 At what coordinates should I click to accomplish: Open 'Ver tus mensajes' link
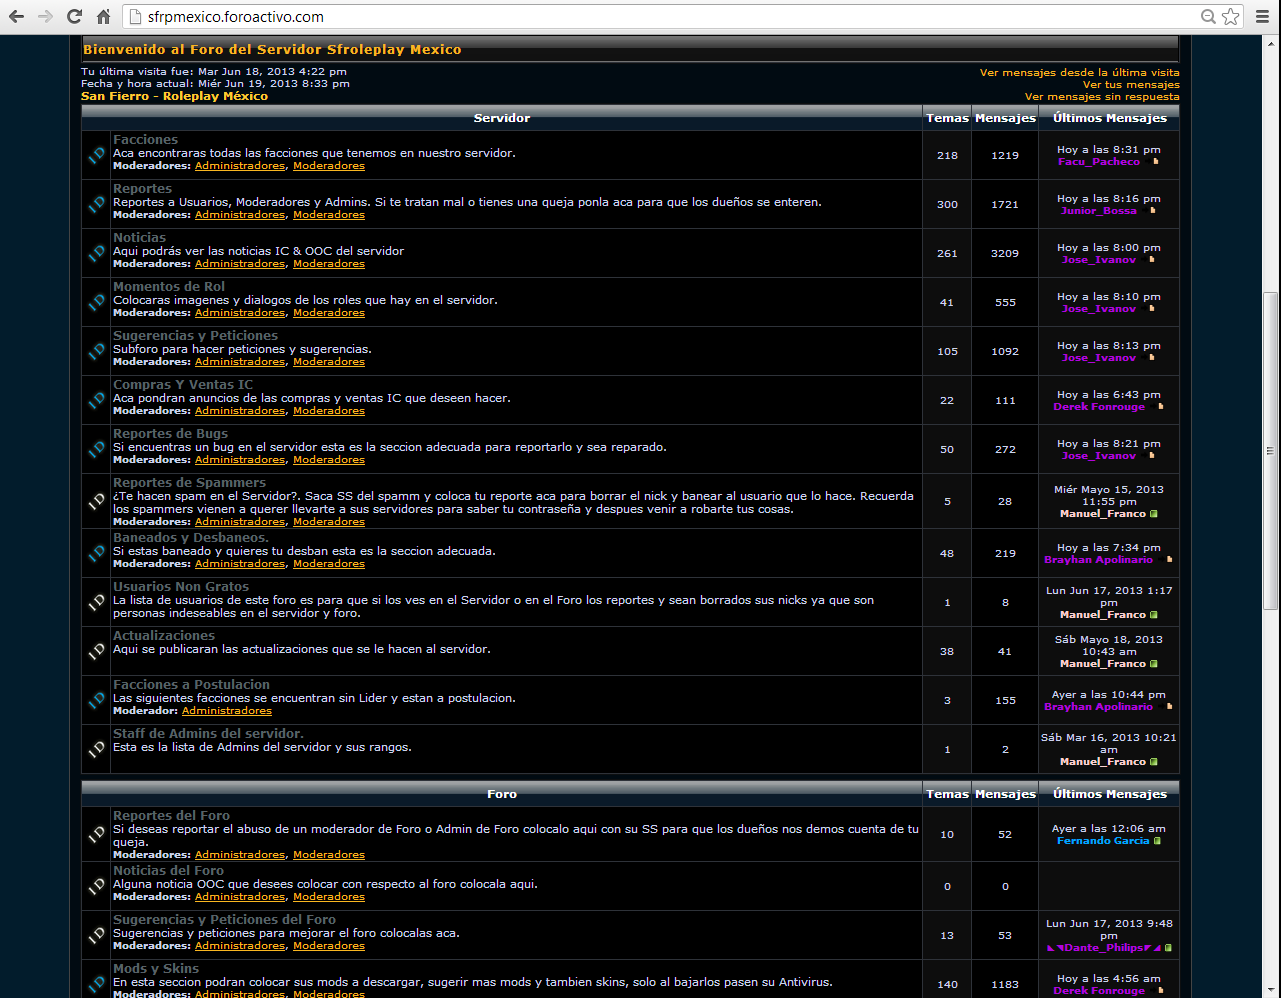point(1131,84)
